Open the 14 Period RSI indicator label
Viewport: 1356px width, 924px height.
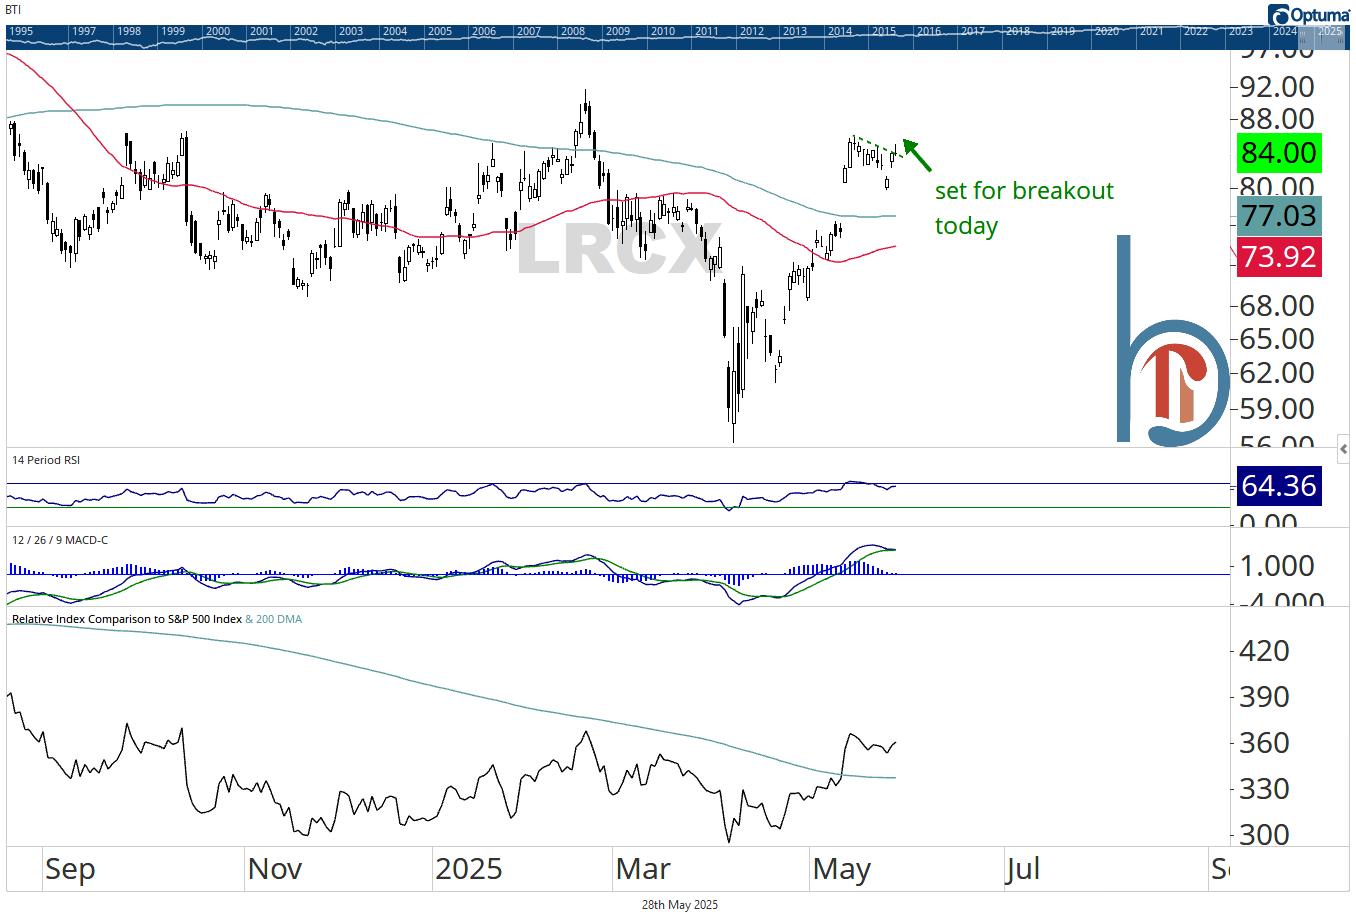point(46,460)
